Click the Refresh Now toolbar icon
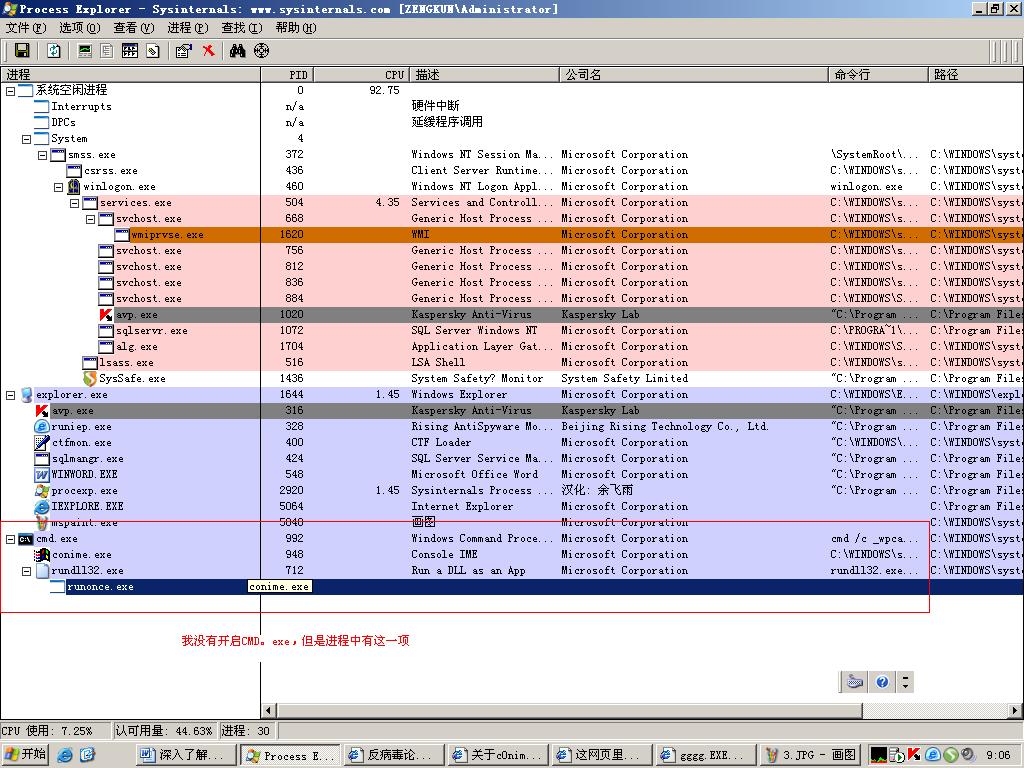Screen dimensions: 1024x768 coord(54,51)
